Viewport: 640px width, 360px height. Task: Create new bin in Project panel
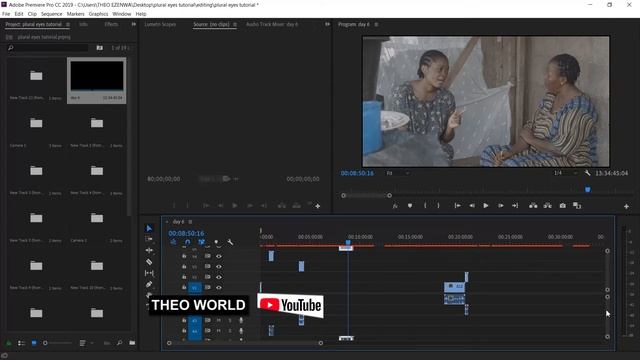point(132,343)
